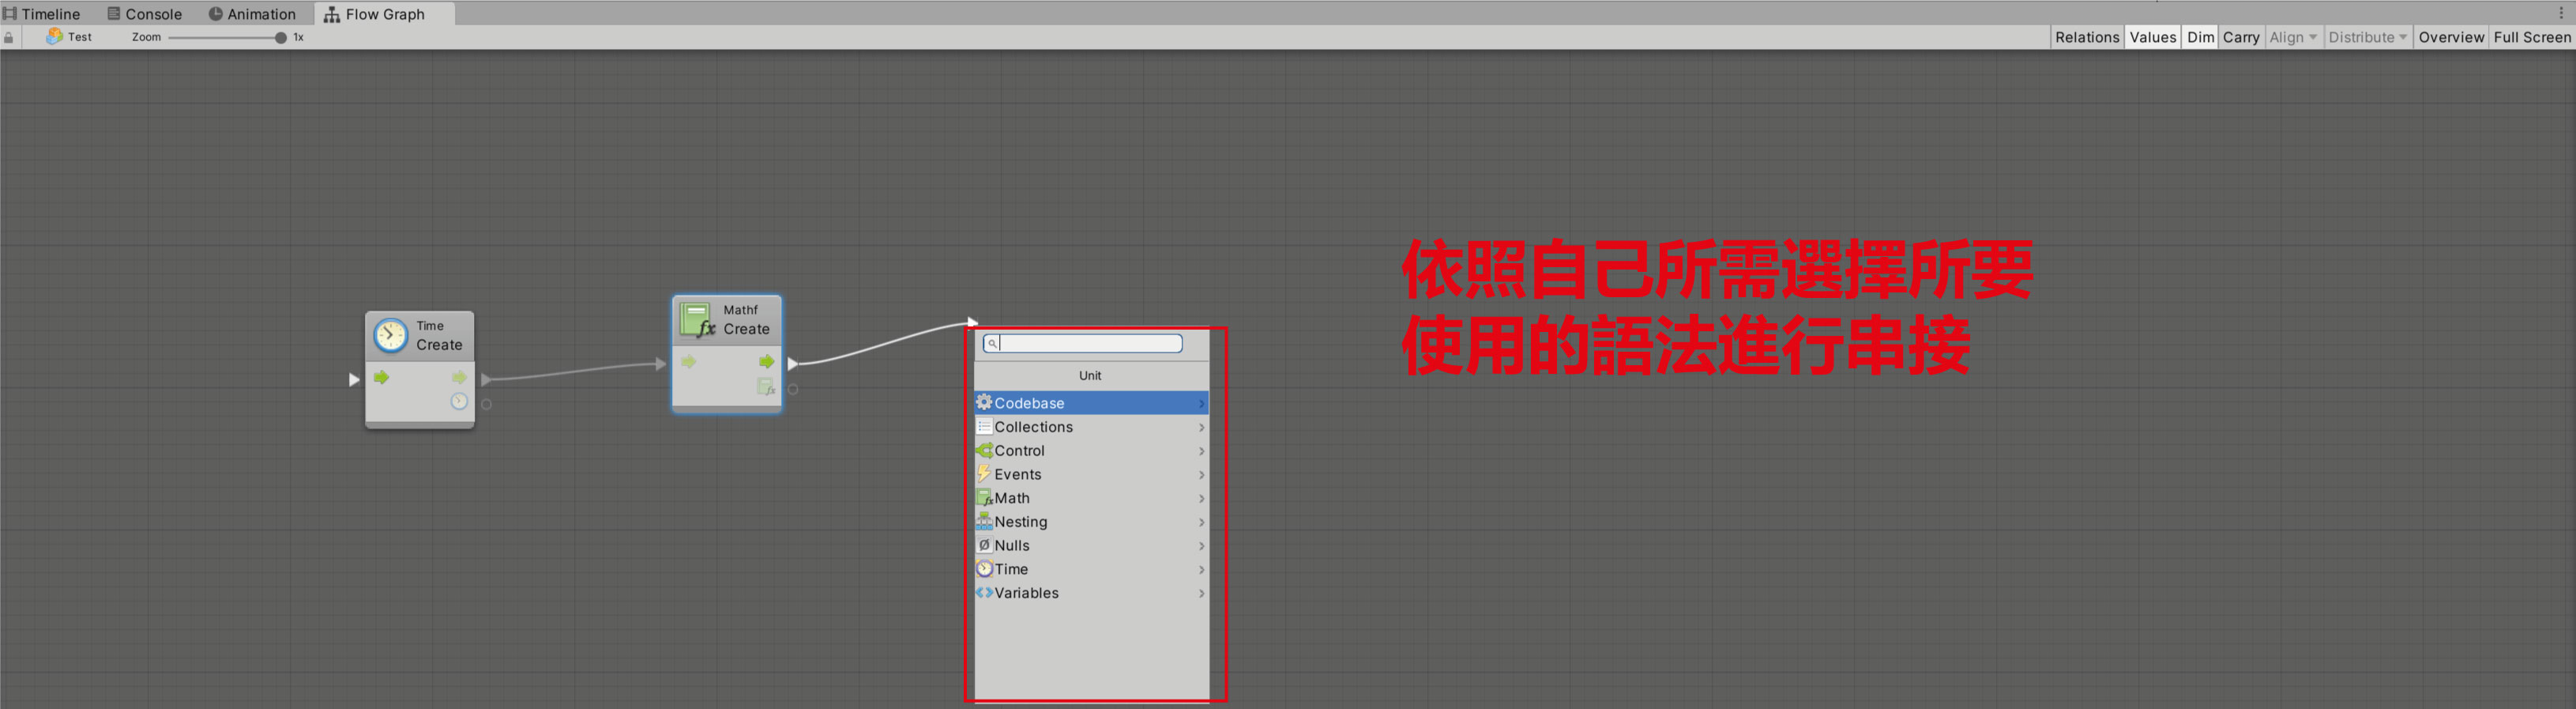Click the Nulls category icon
Viewport: 2576px width, 709px height.
[x=984, y=545]
